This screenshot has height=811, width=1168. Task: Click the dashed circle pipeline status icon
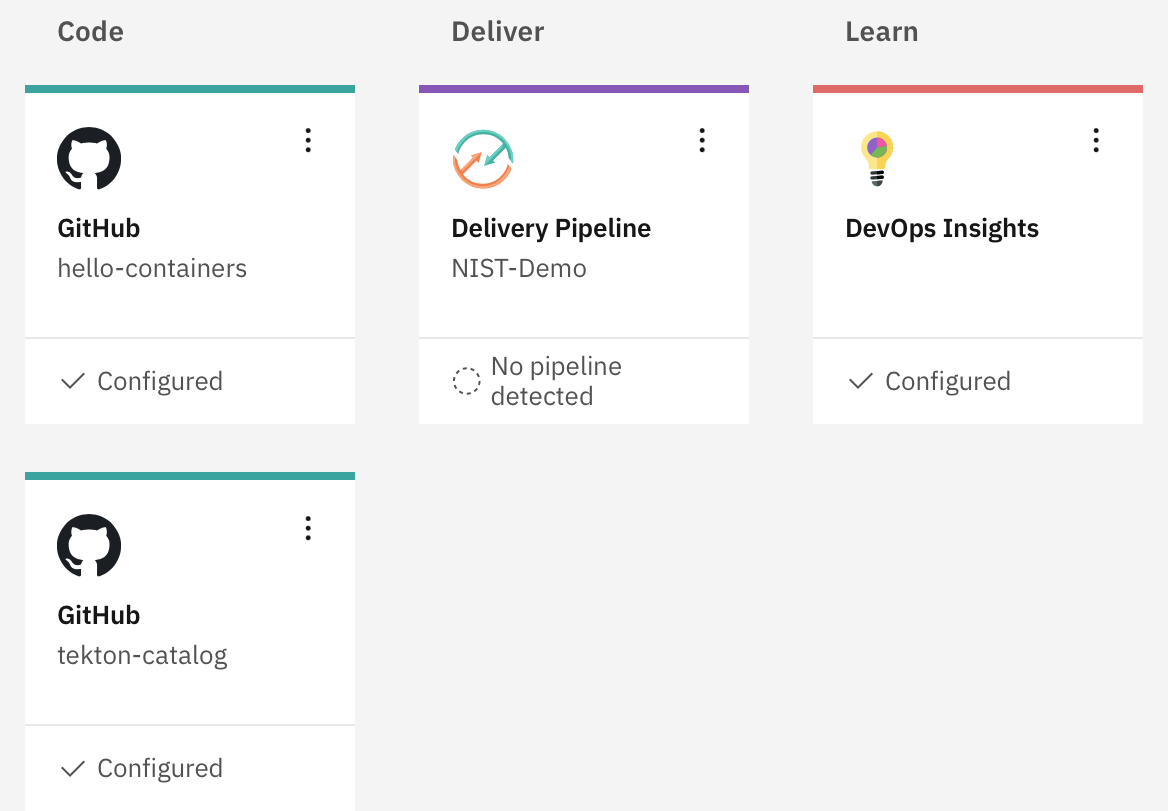click(x=467, y=381)
